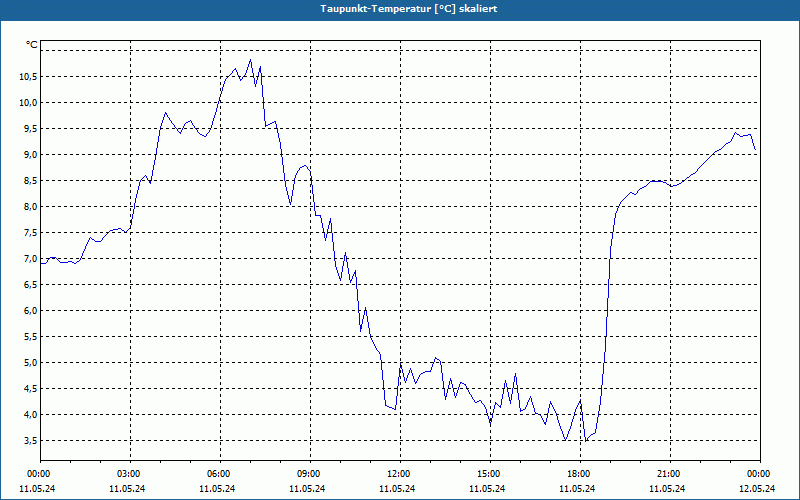Viewport: 800px width, 500px height.
Task: Click the 9,0 y-axis label
Action: (x=30, y=155)
